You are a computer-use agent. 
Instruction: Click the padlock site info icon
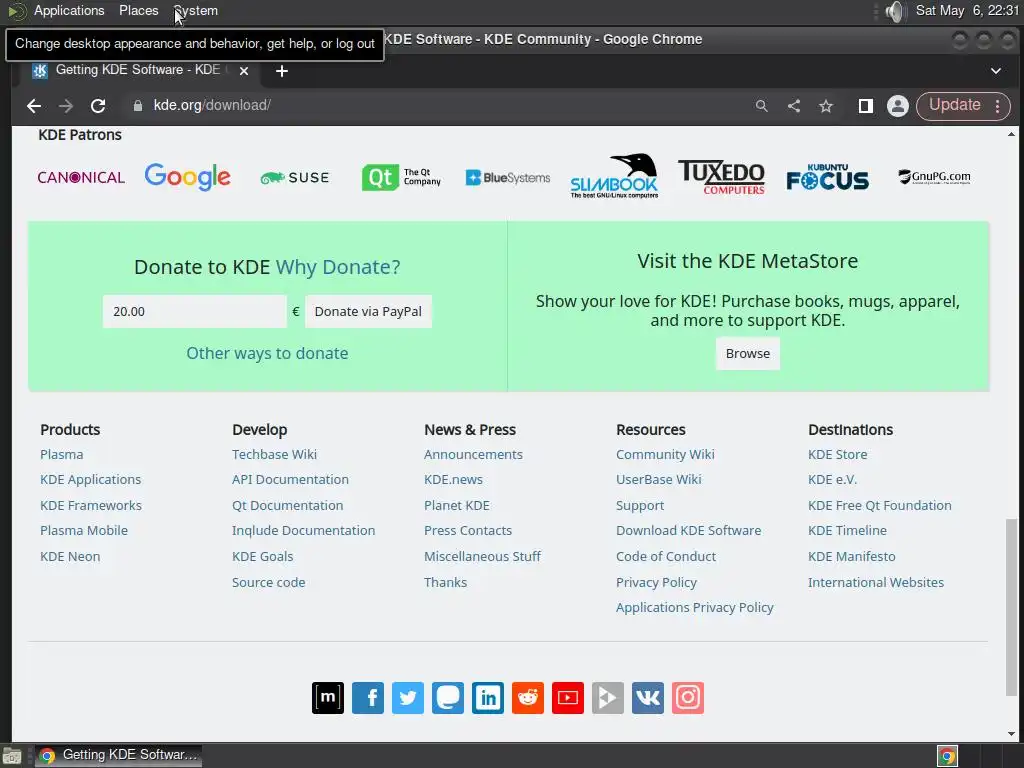[138, 106]
